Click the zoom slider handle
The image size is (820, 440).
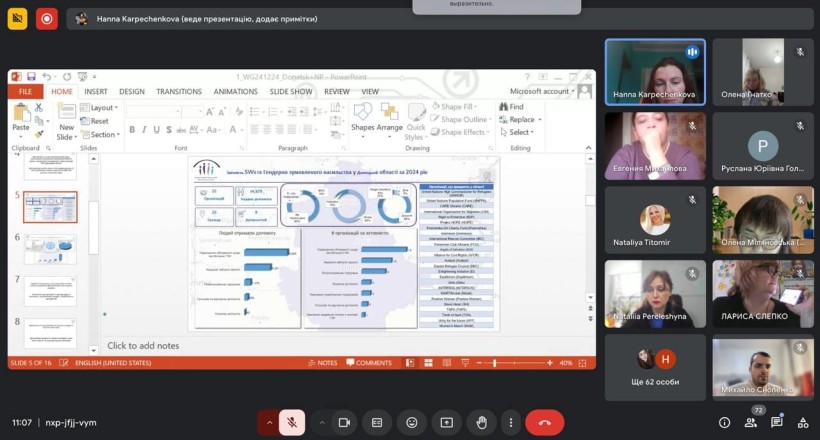click(494, 363)
